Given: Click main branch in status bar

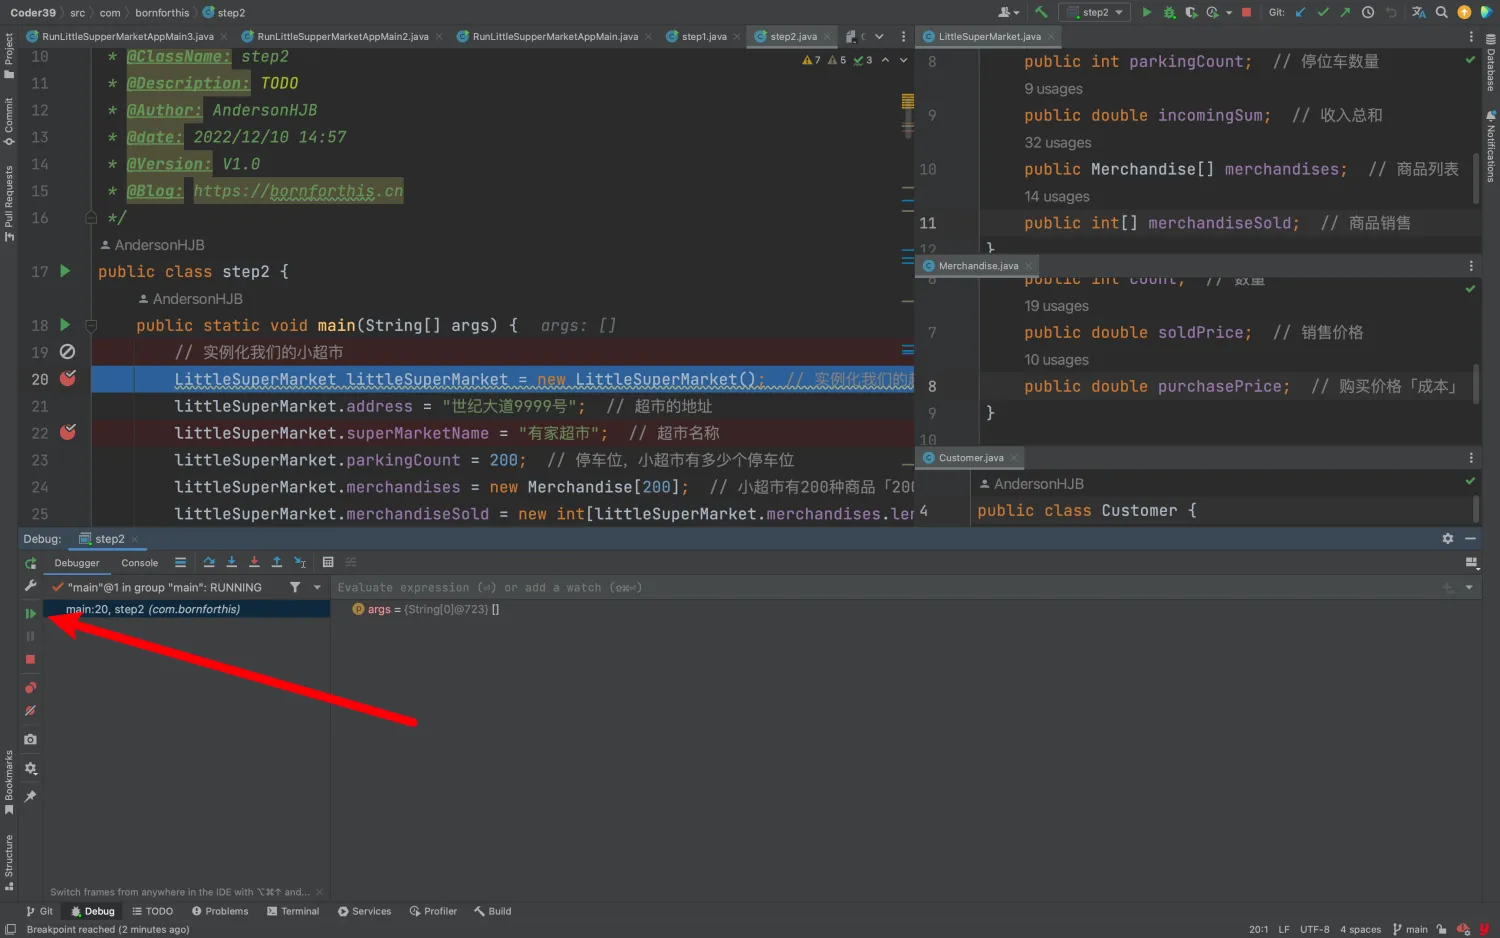Looking at the screenshot, I should (1410, 929).
